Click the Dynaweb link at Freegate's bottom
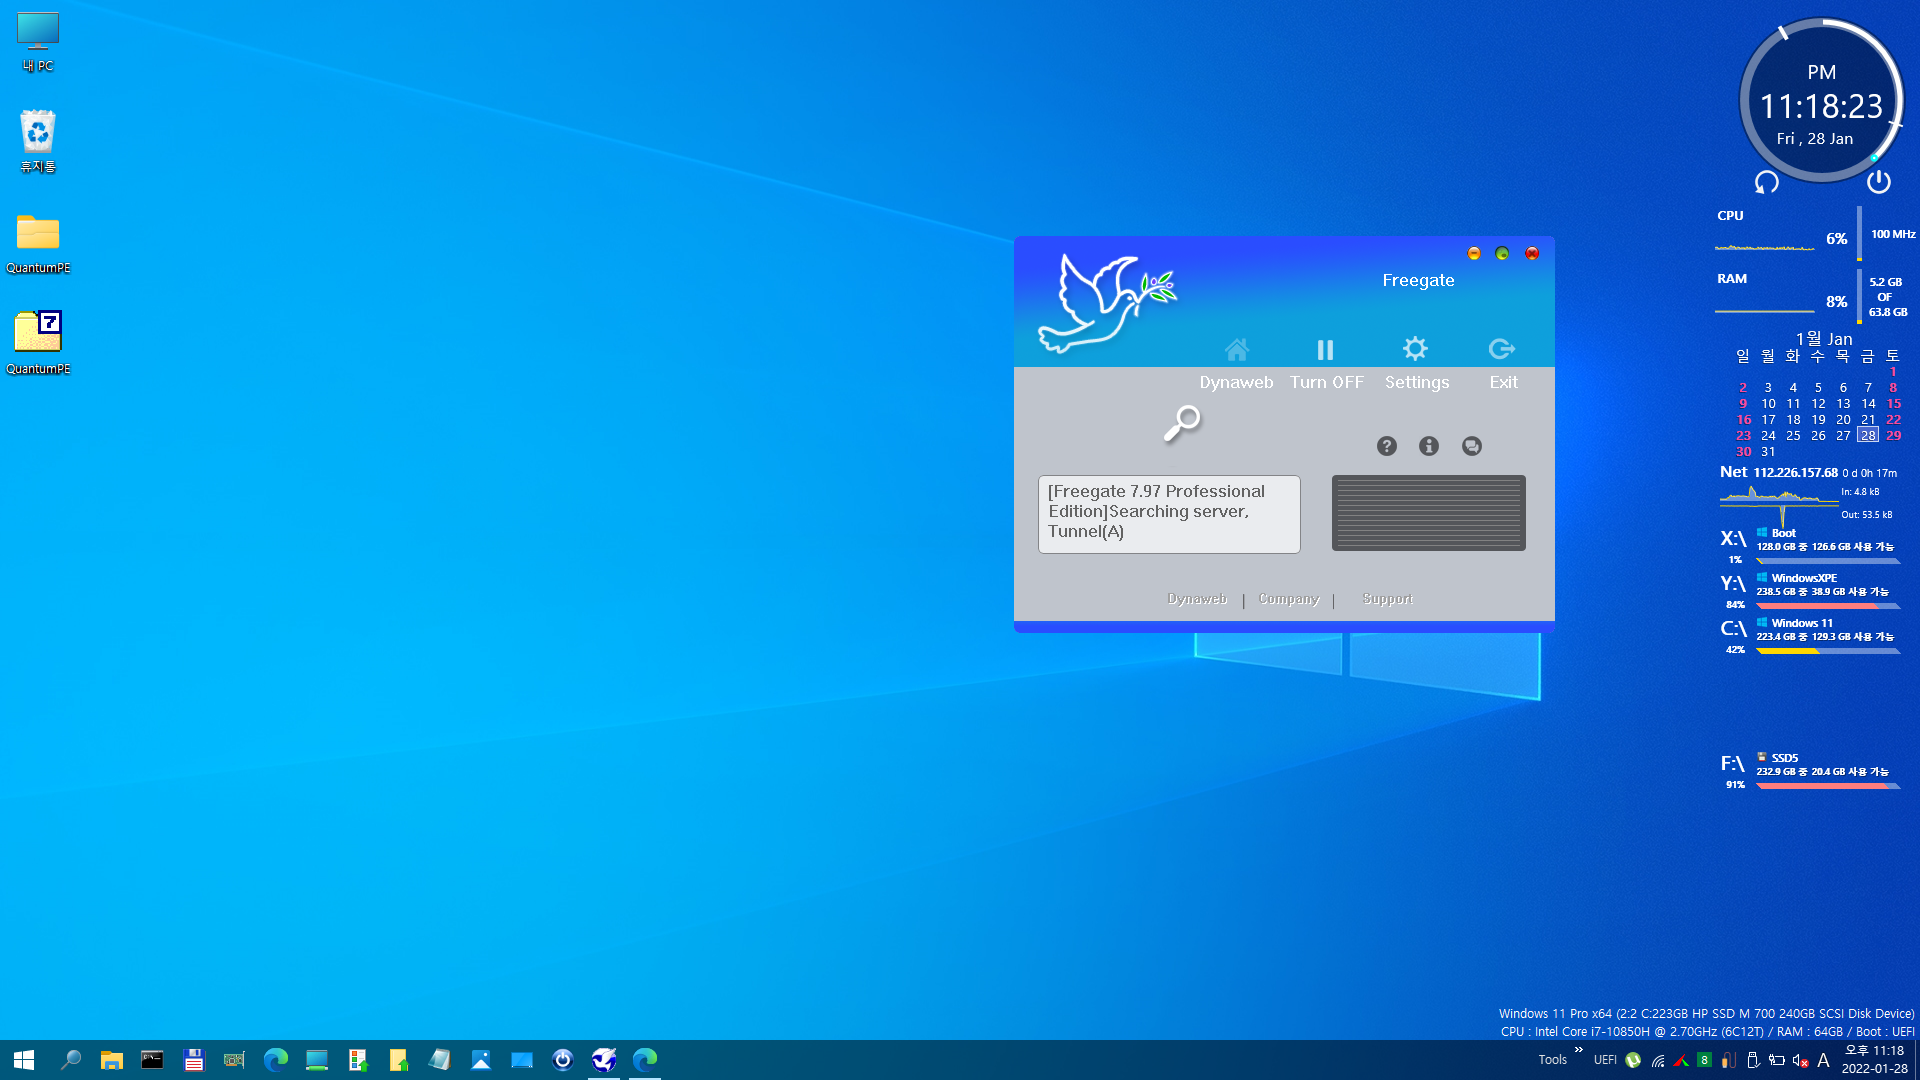Screen dimensions: 1920x1080 click(x=1197, y=599)
